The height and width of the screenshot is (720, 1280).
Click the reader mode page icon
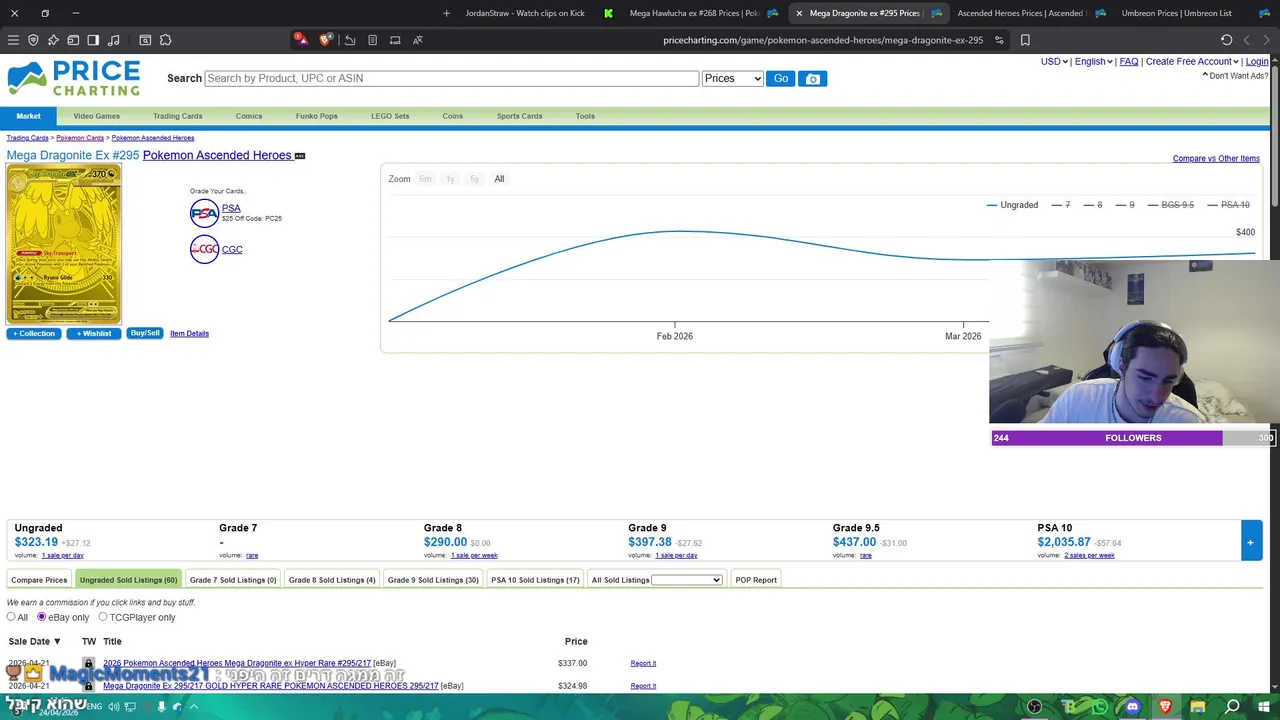(x=372, y=40)
